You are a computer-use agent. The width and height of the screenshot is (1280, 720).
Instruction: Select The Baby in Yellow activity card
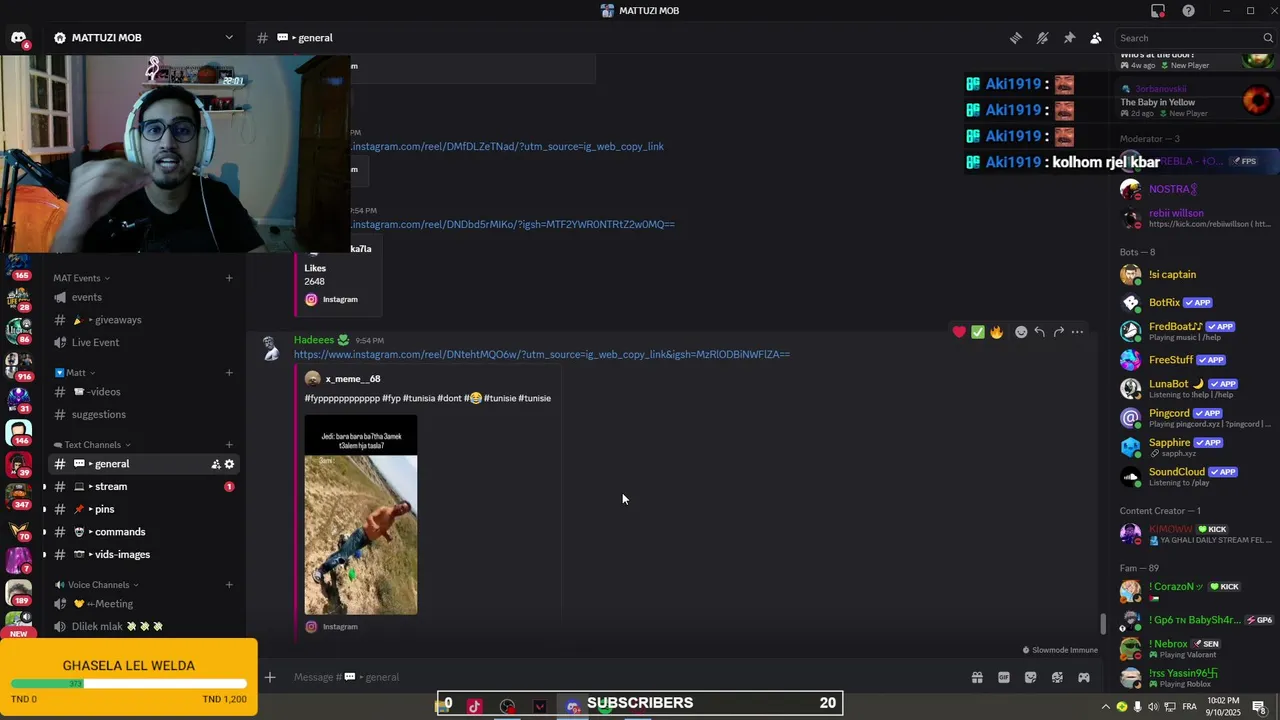1195,101
